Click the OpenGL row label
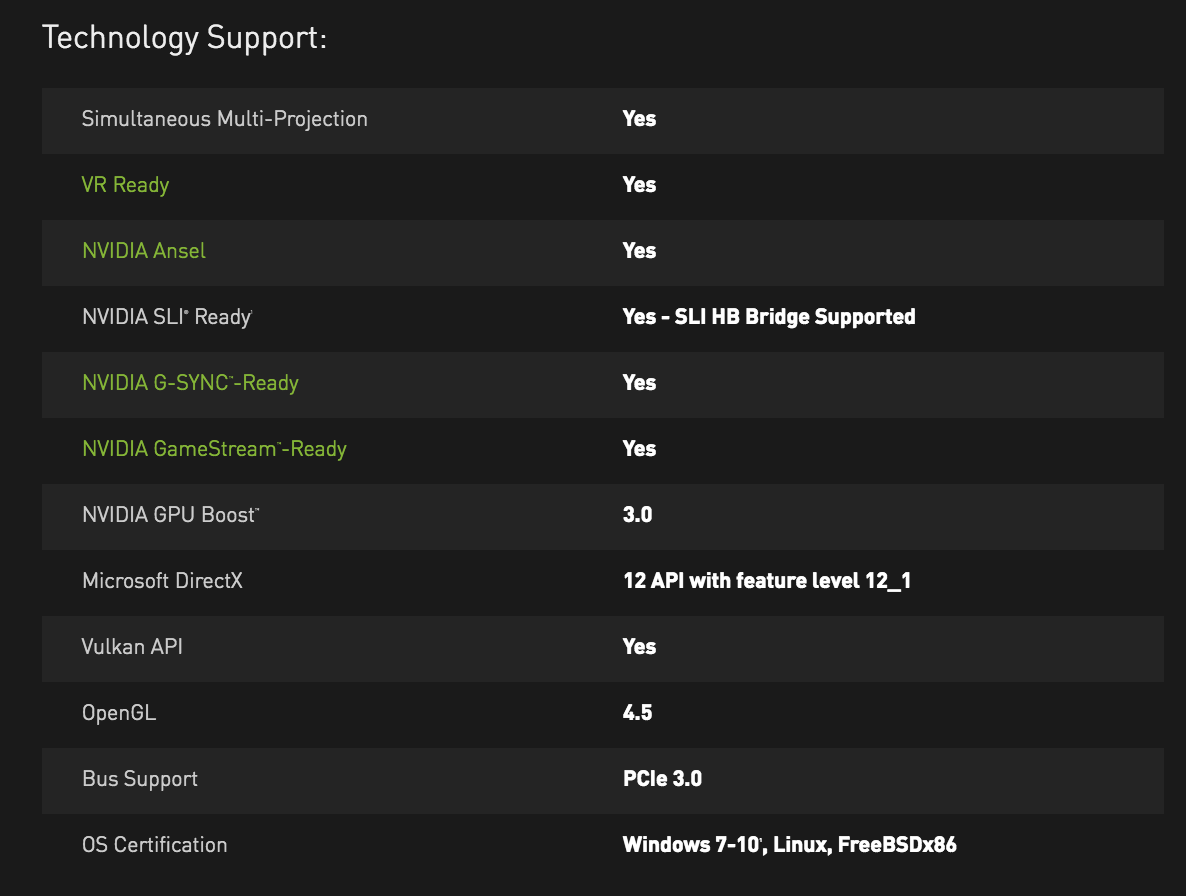This screenshot has width=1186, height=896. tap(119, 713)
